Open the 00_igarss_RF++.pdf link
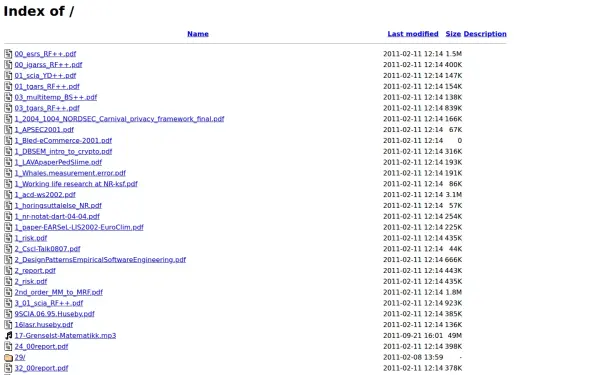600x375 pixels. click(x=48, y=65)
